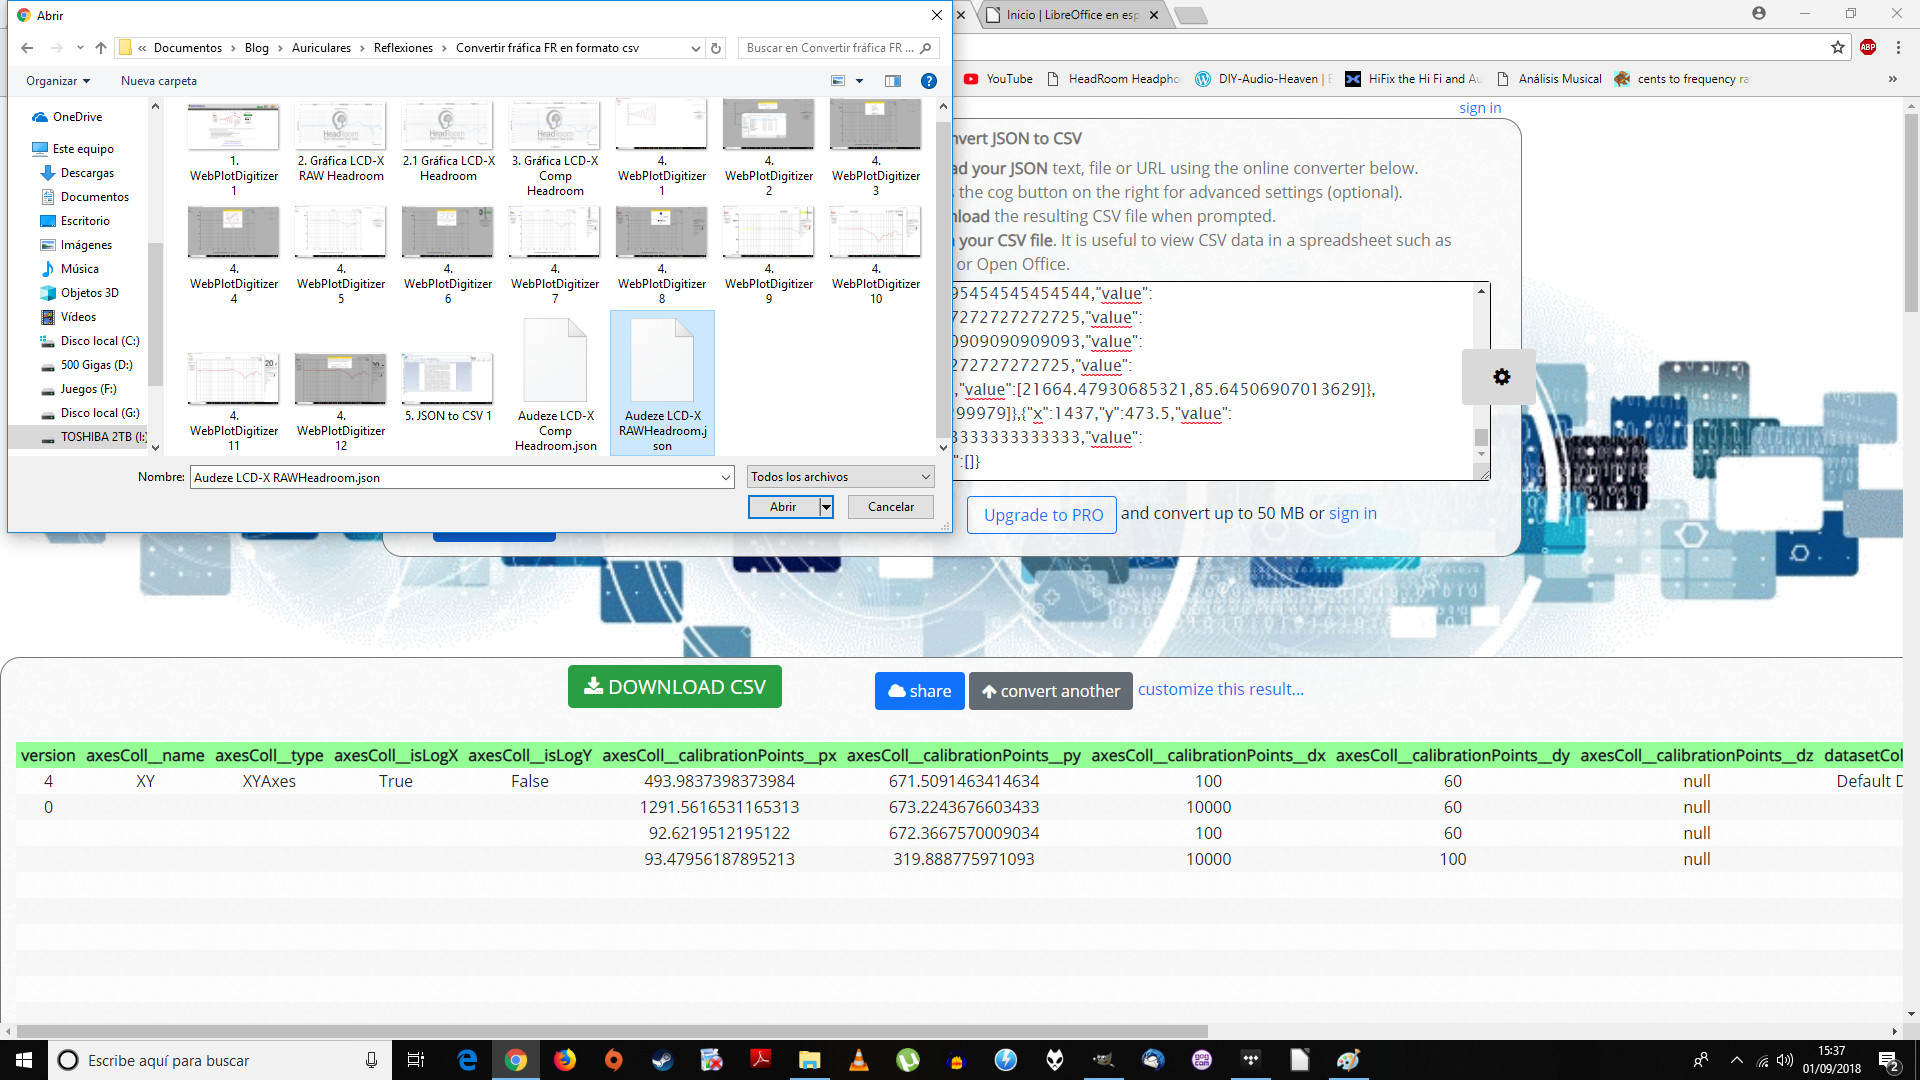
Task: Click the Adblock Plus extension icon
Action: [x=1867, y=47]
